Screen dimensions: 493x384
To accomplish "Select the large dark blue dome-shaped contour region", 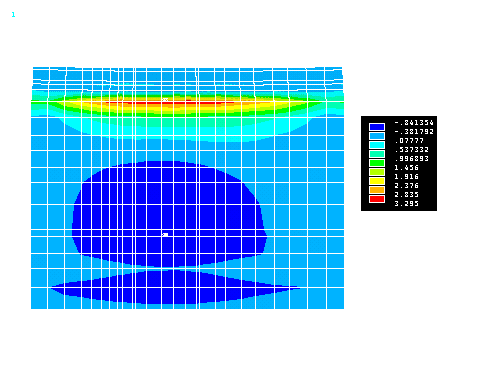I will click(x=169, y=213).
